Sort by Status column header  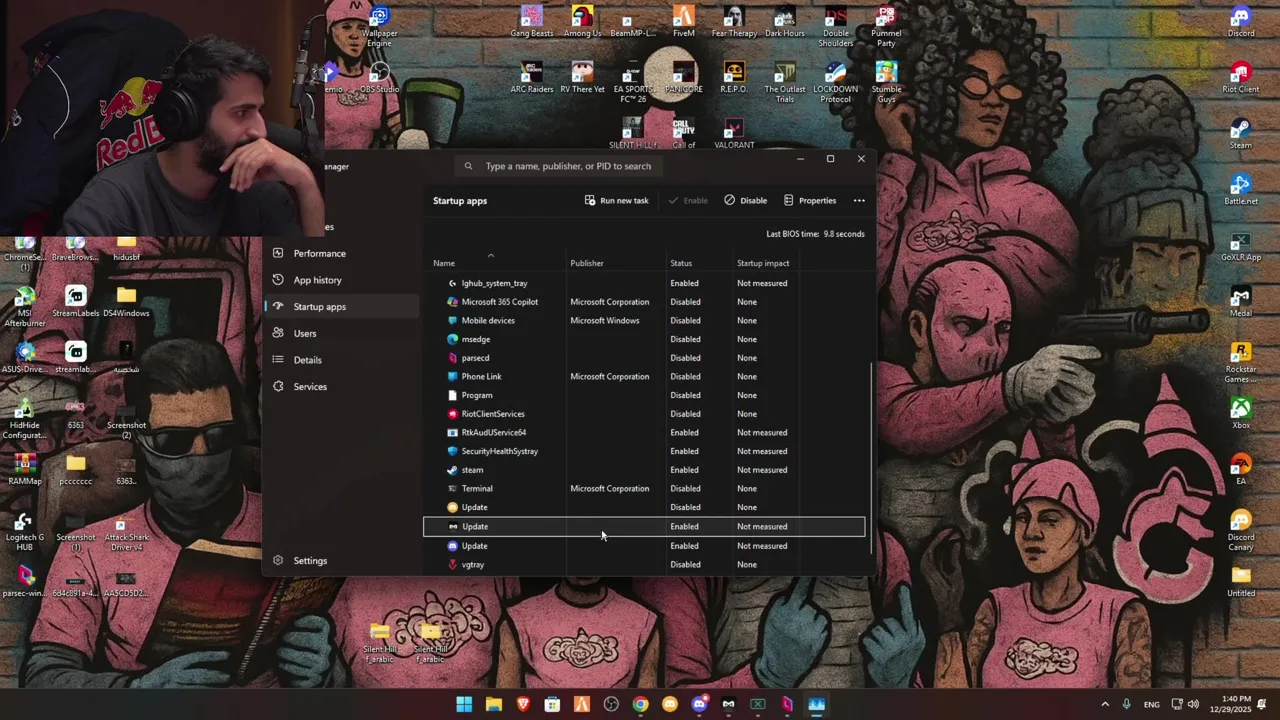coord(681,263)
